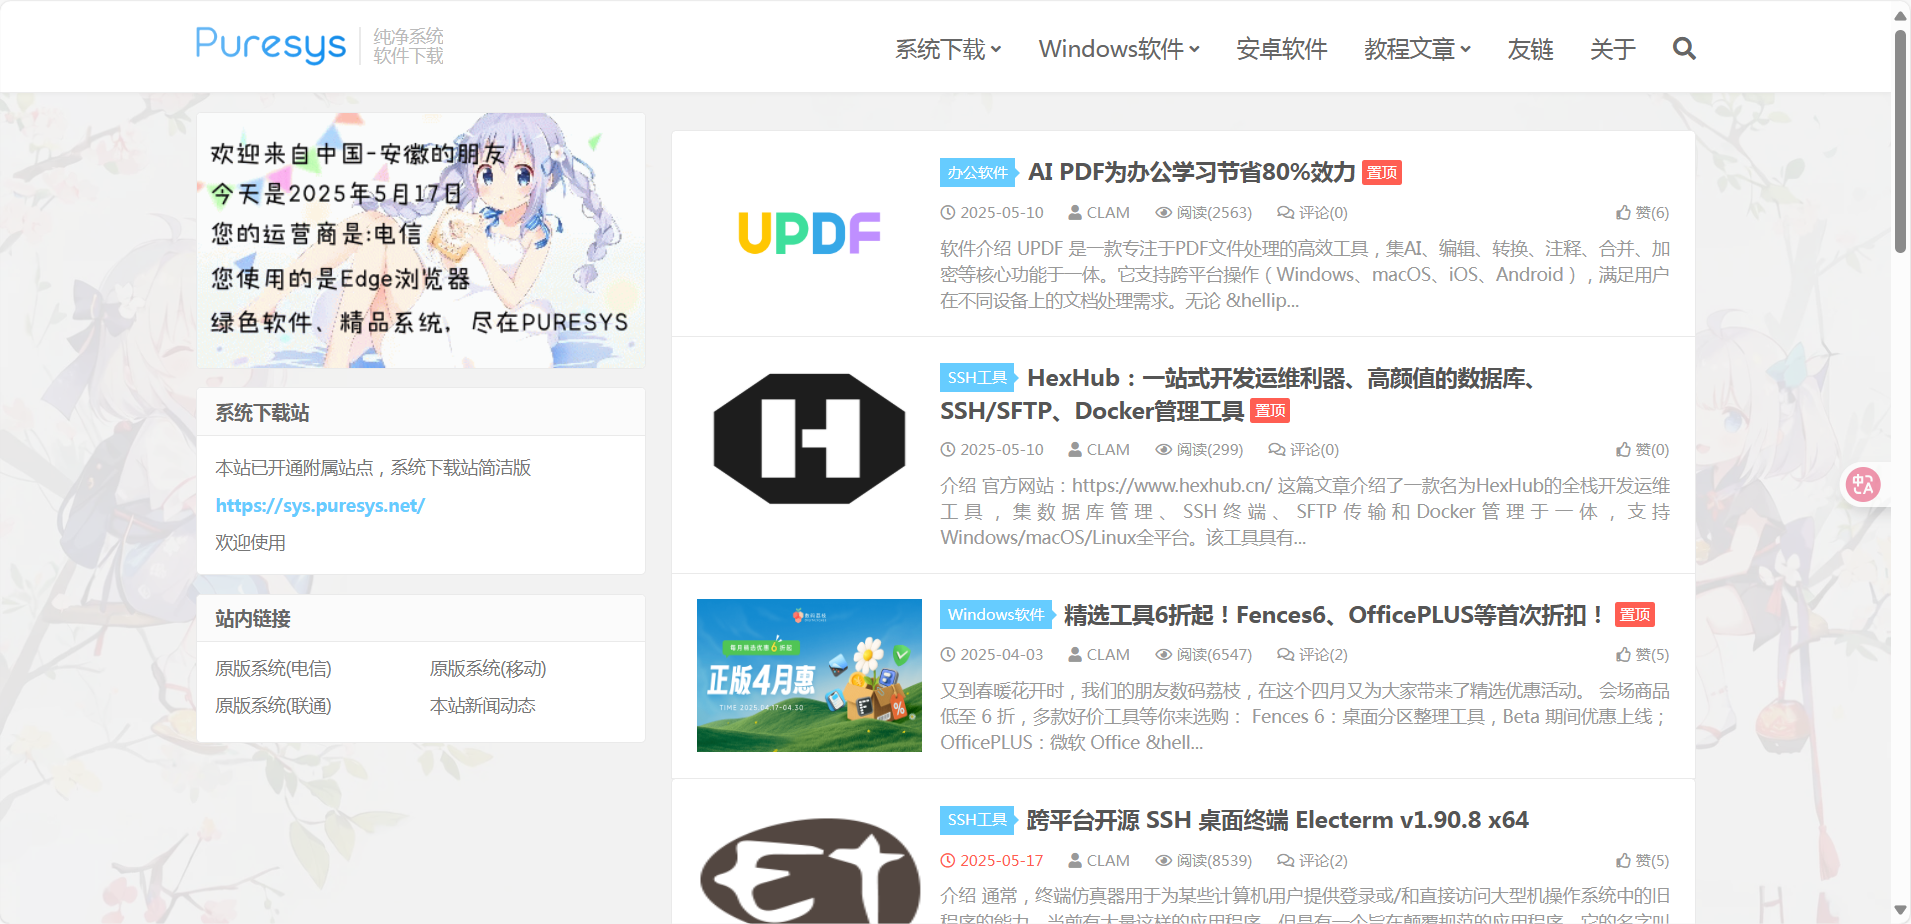Open the Electerm v1.90.8 x64 article title
The height and width of the screenshot is (924, 1911).
coord(1277,820)
